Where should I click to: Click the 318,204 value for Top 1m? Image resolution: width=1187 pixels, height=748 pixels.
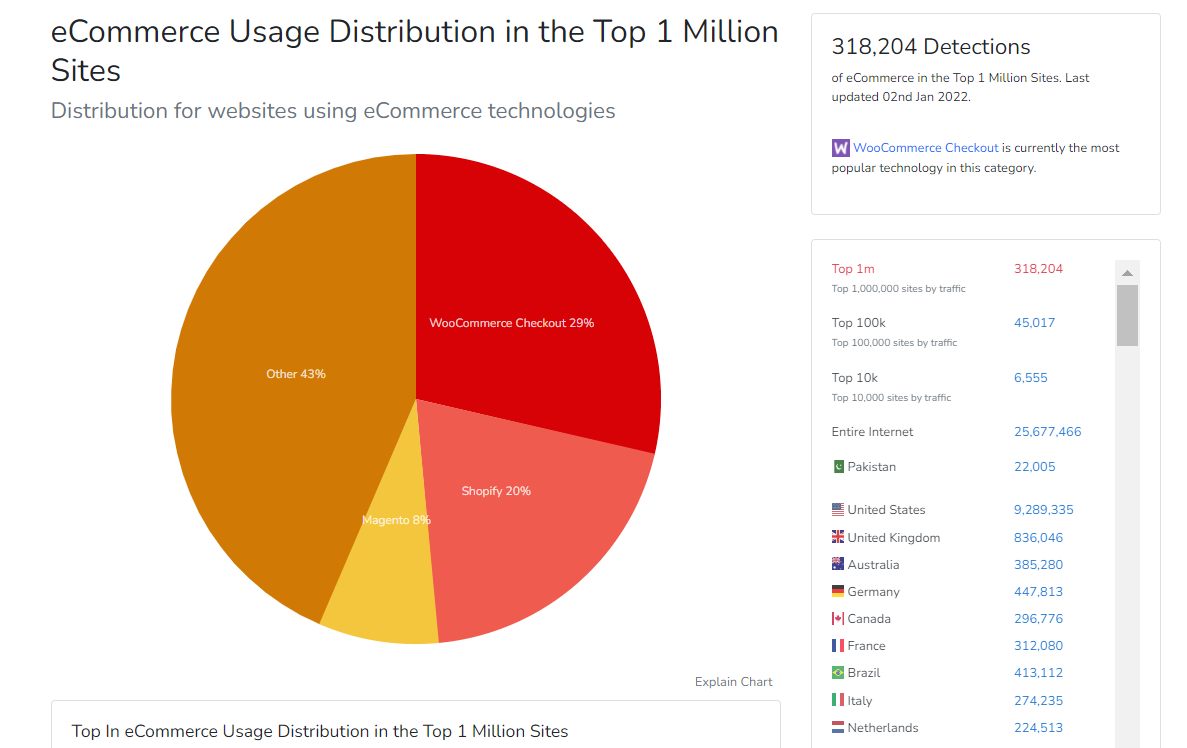[1038, 269]
